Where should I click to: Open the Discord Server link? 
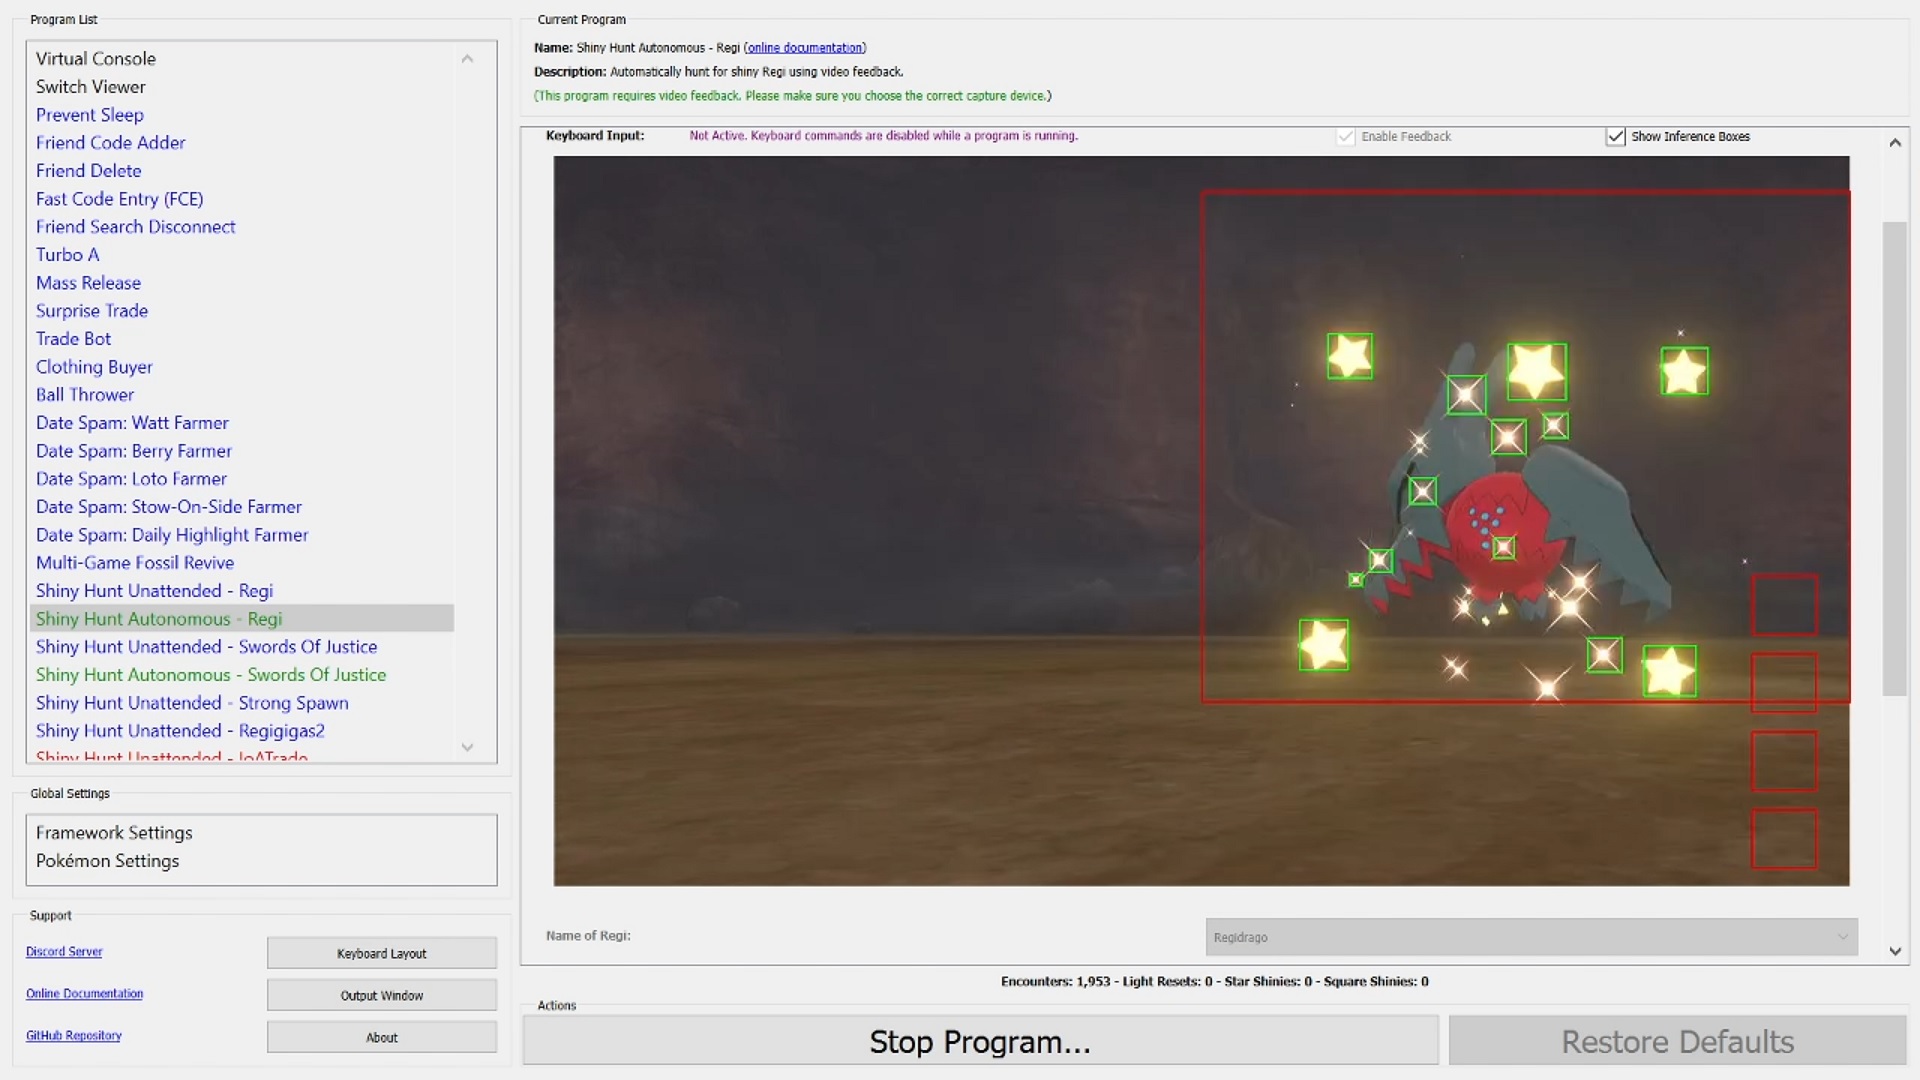(x=64, y=952)
